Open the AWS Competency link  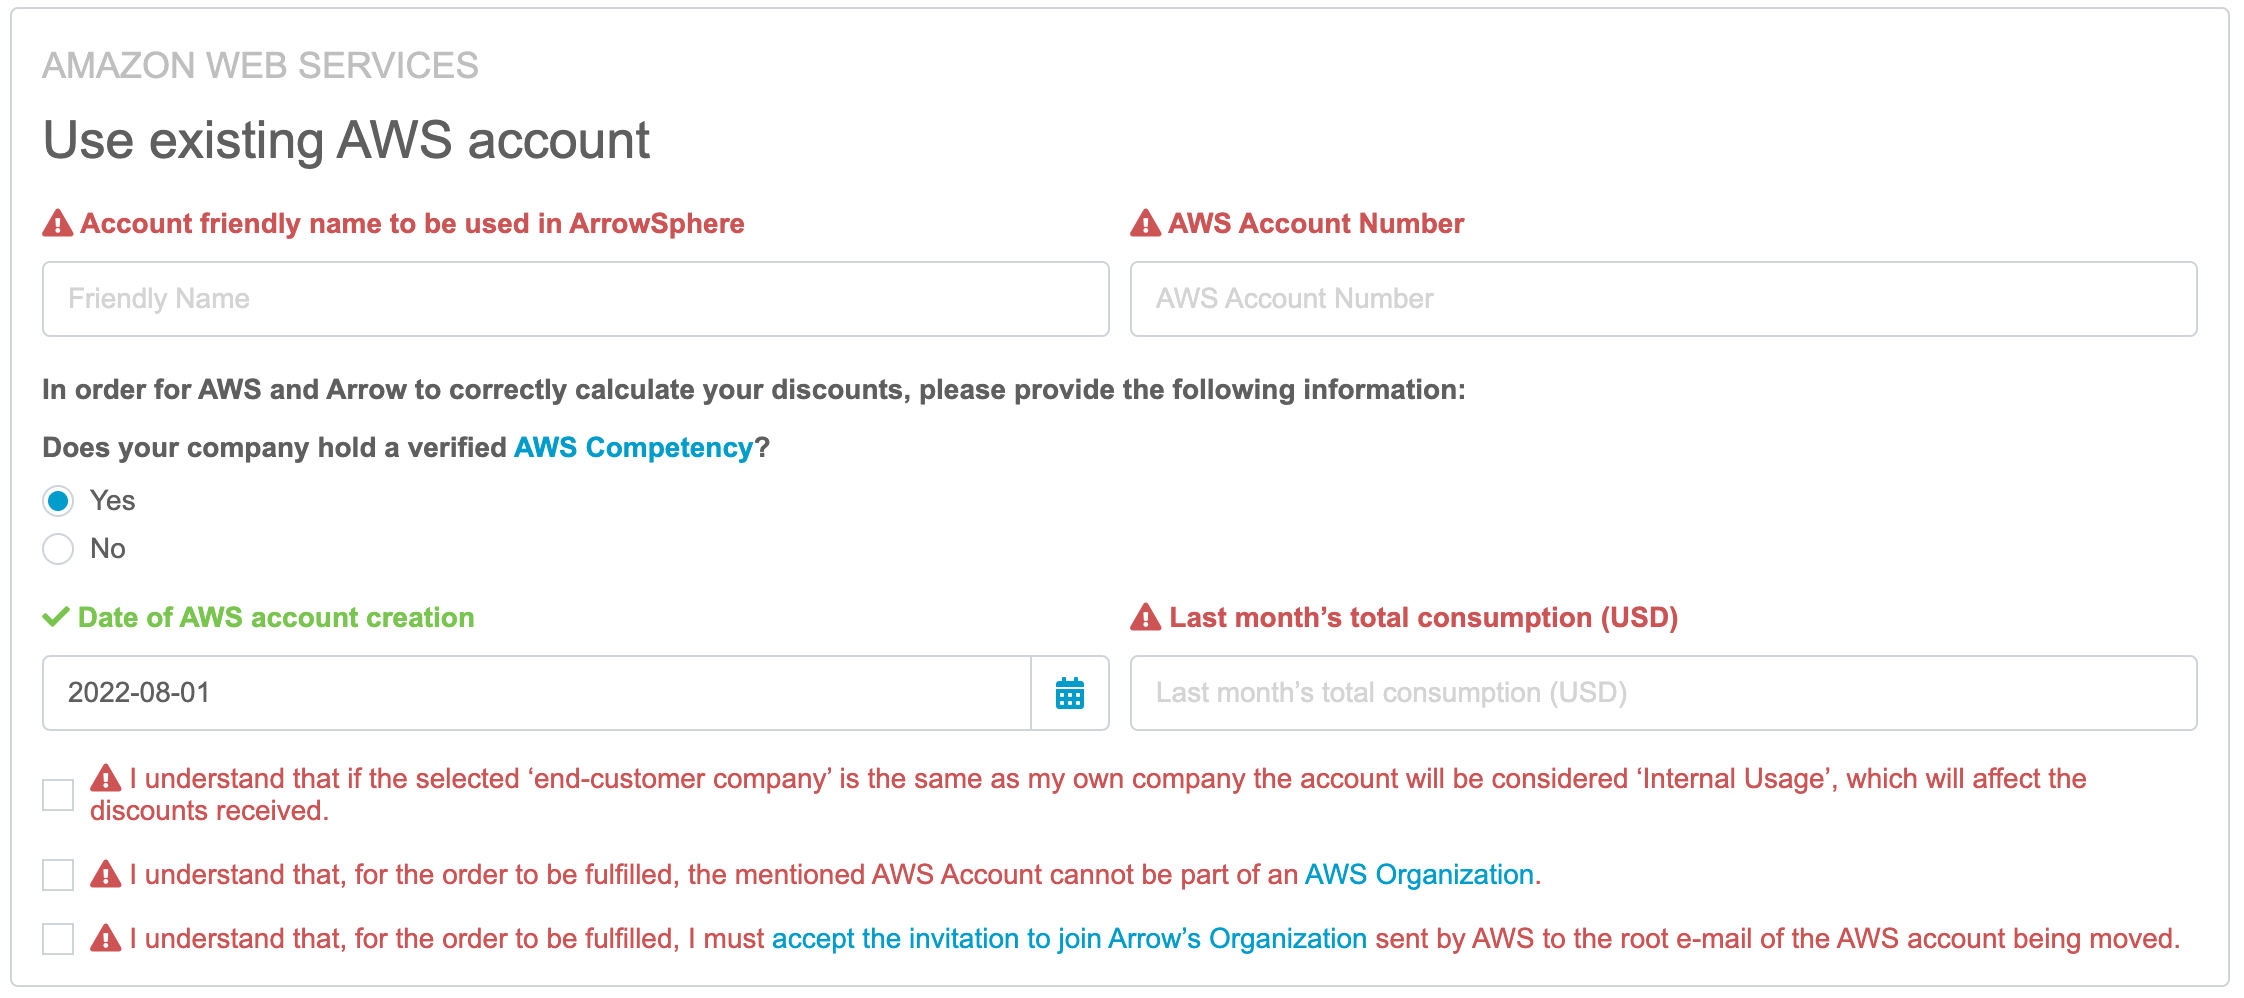tap(633, 447)
